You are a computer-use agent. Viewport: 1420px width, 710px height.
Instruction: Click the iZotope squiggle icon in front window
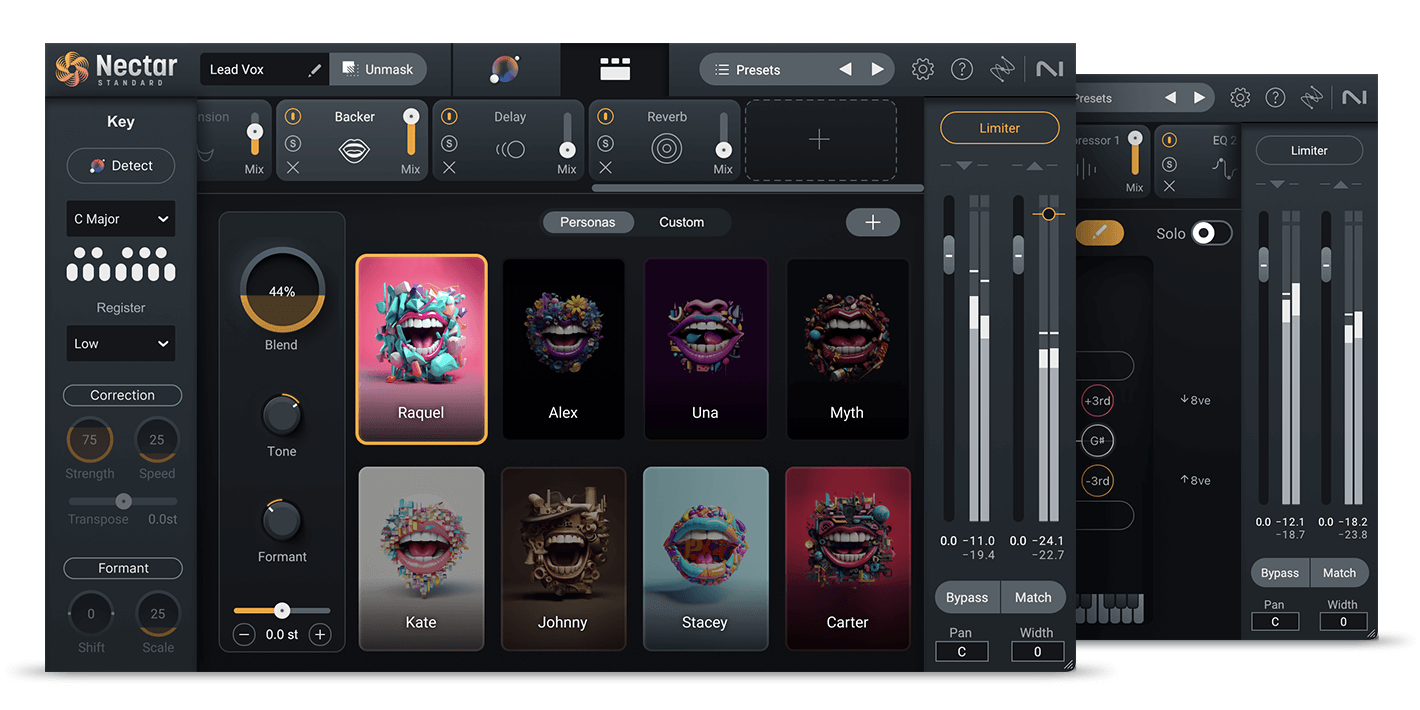[x=1002, y=69]
